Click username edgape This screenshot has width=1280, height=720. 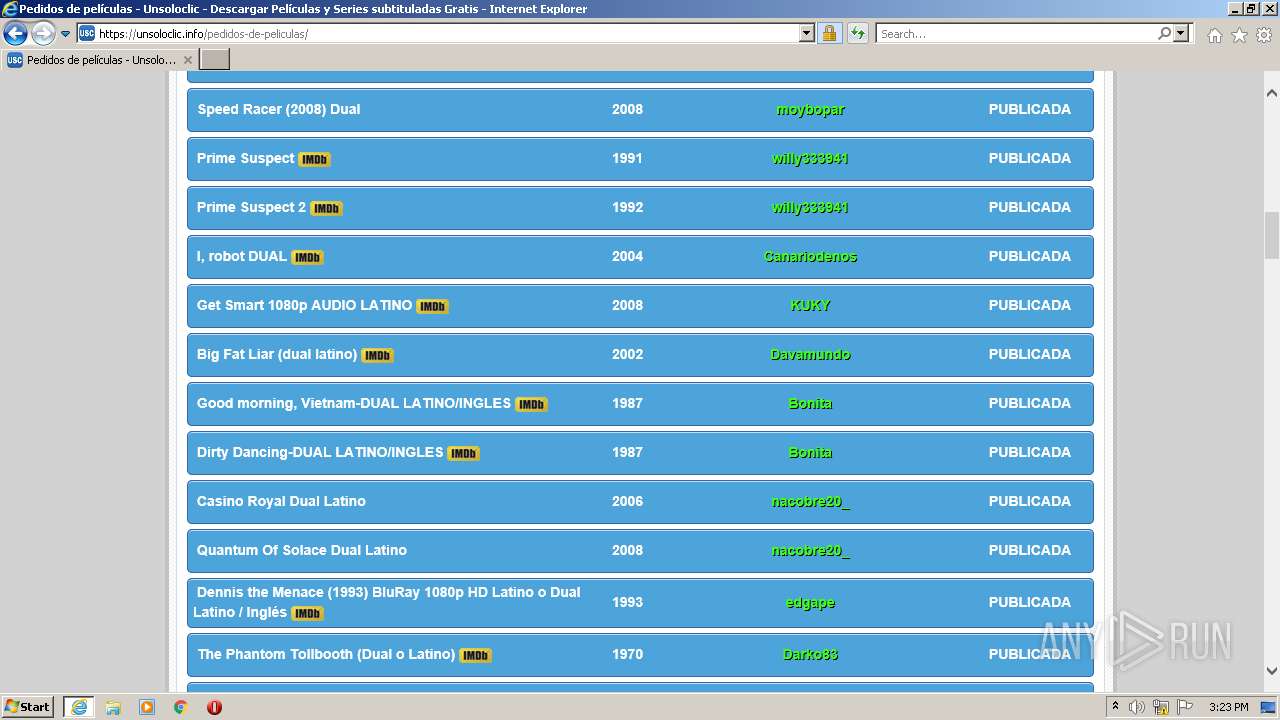[x=810, y=603]
